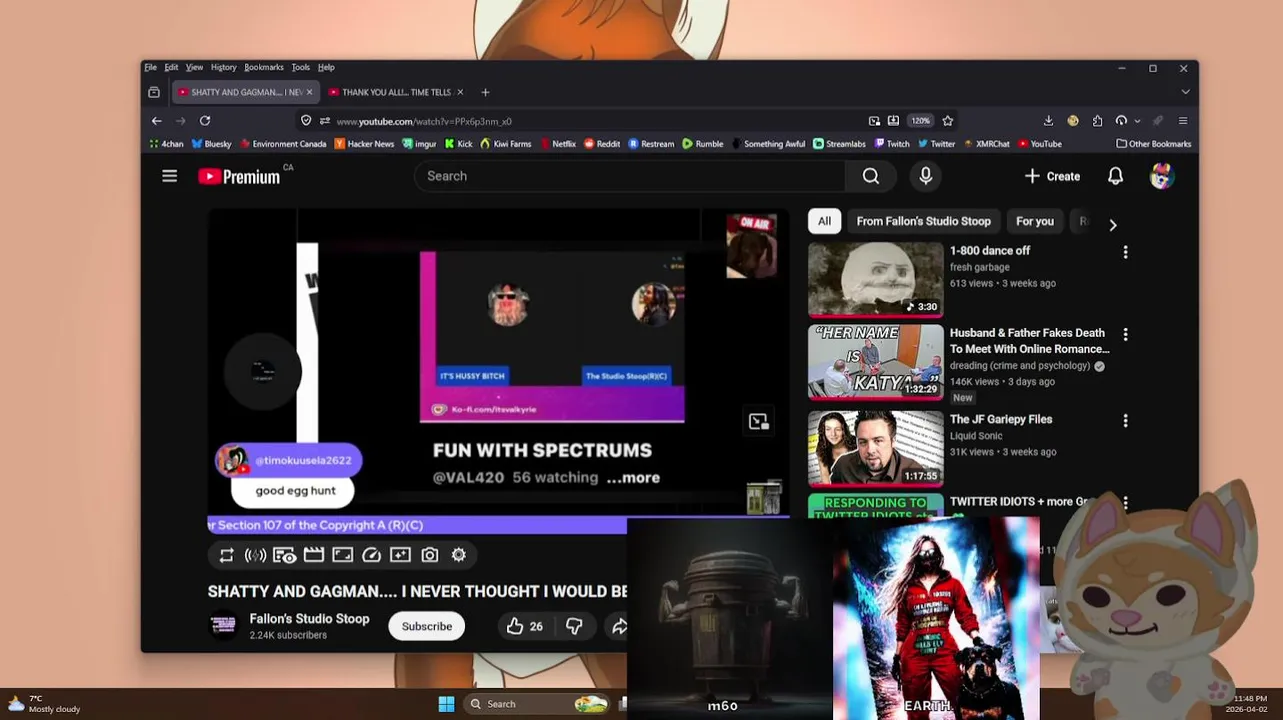
Task: Dislike the video with thumbs down
Action: click(574, 626)
